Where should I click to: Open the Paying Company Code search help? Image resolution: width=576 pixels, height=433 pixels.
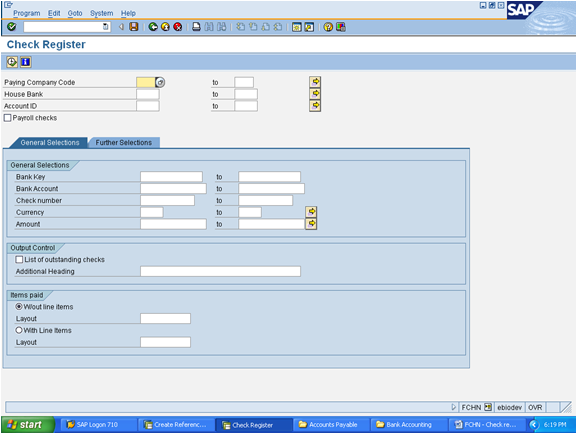pyautogui.click(x=160, y=82)
